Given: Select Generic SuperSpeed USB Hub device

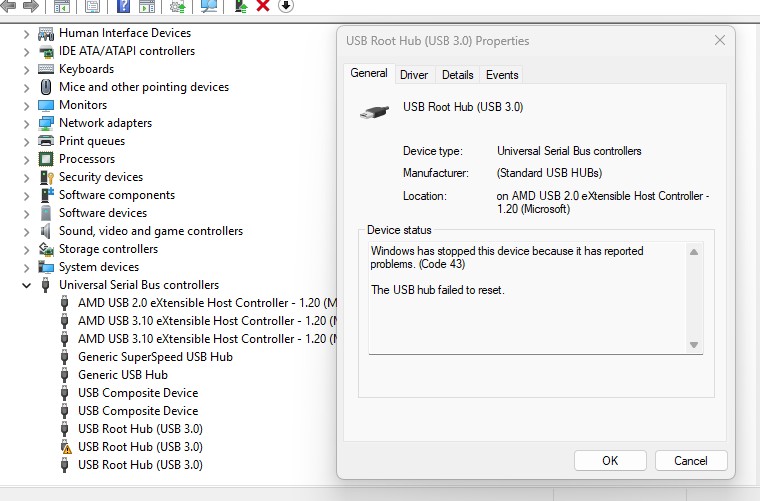Looking at the screenshot, I should [155, 357].
